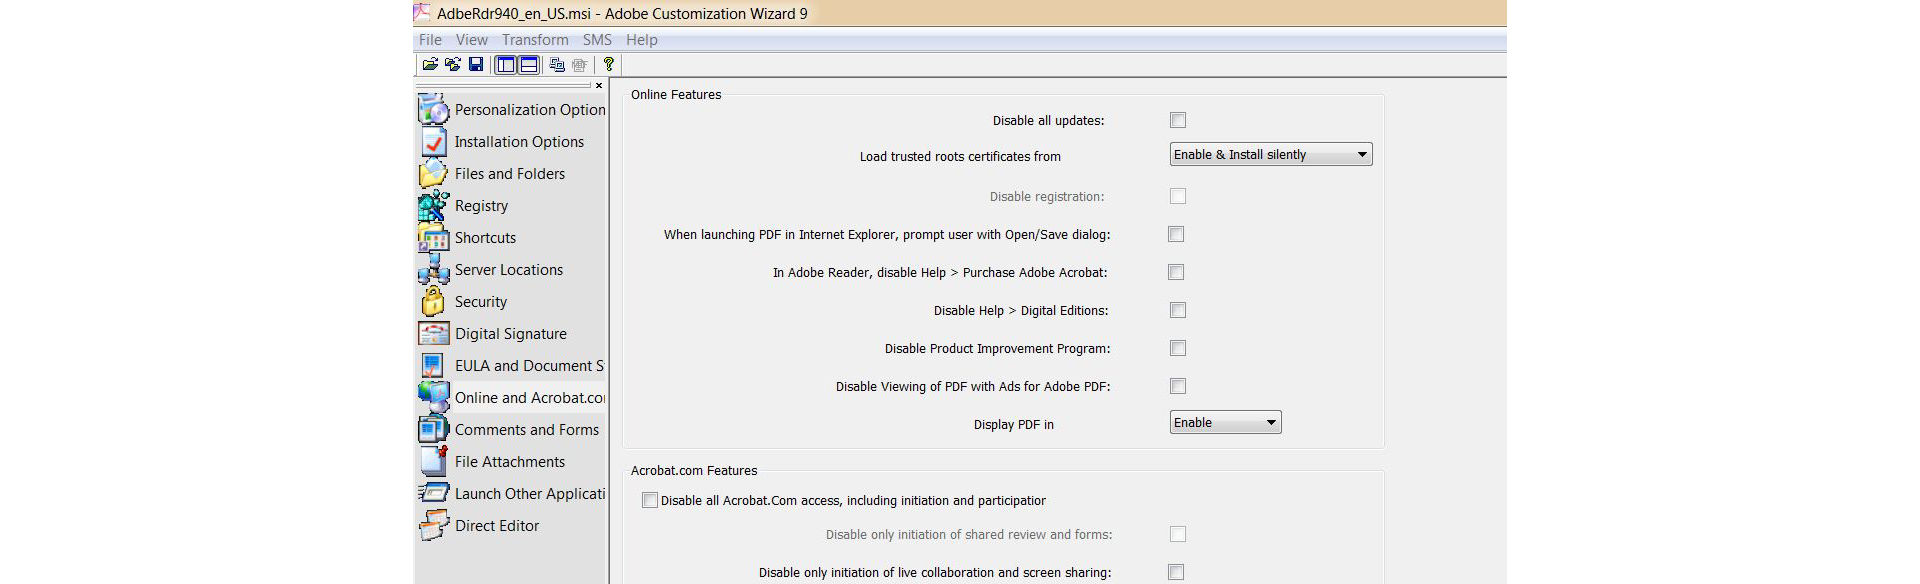Screen dimensions: 1920x584
Task: Check the Disable all updates box
Action: [1178, 120]
